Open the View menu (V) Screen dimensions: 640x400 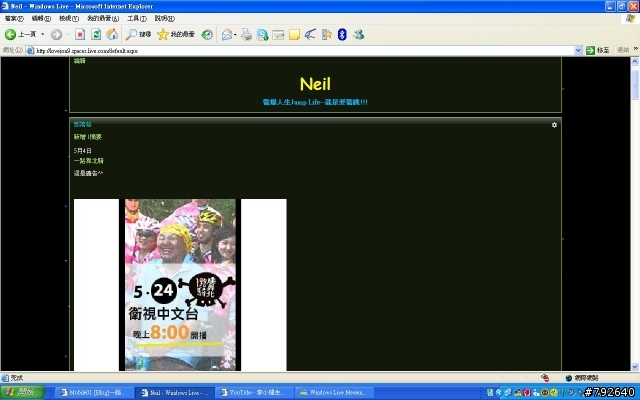69,18
